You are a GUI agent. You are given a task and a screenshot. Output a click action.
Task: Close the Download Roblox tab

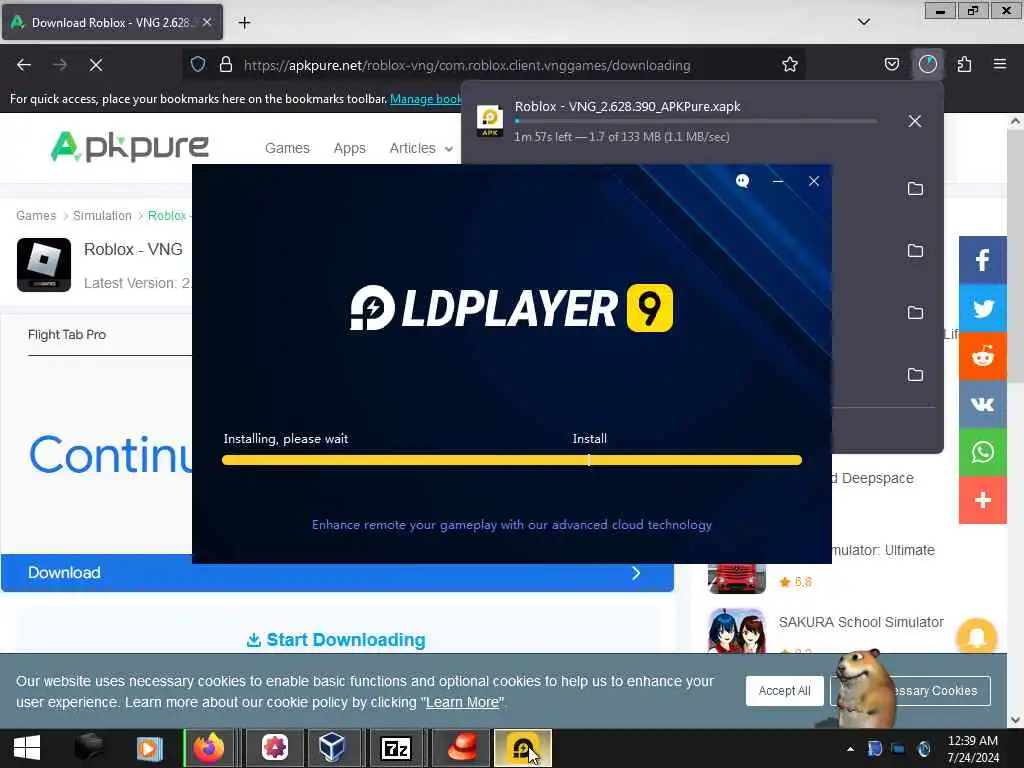pyautogui.click(x=206, y=23)
